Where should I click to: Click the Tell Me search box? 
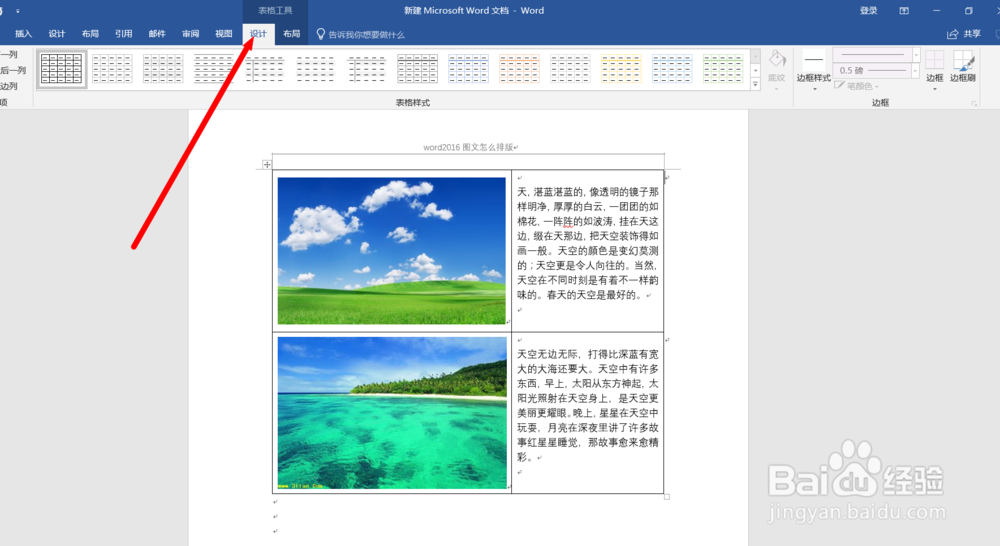point(360,34)
